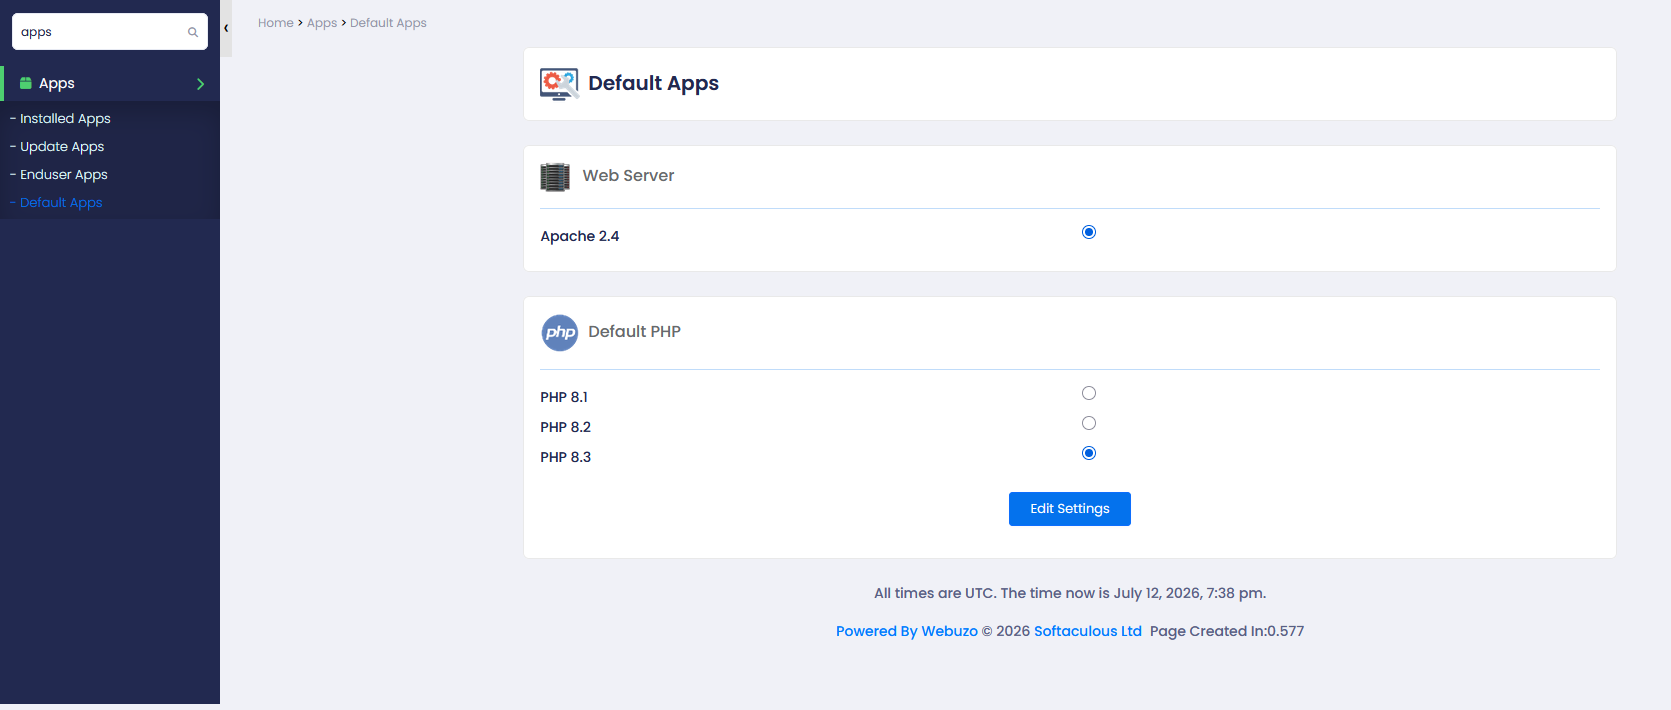Open Update Apps in sidebar
1671x710 pixels.
tap(62, 146)
